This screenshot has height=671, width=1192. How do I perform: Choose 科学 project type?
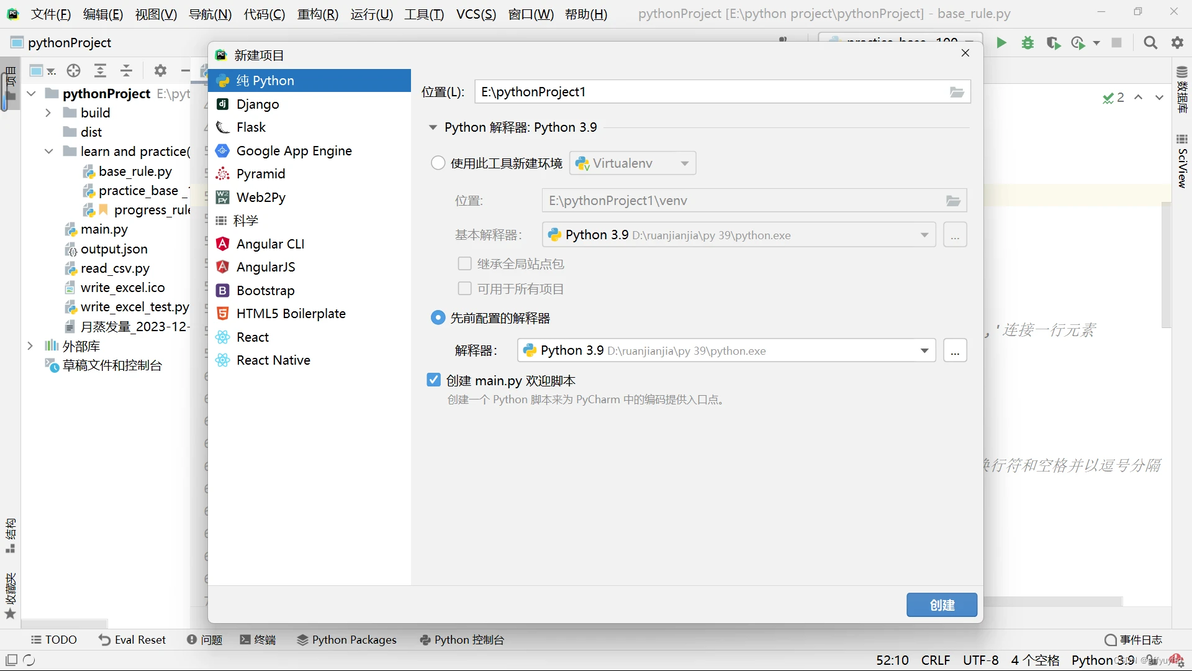[x=309, y=220]
